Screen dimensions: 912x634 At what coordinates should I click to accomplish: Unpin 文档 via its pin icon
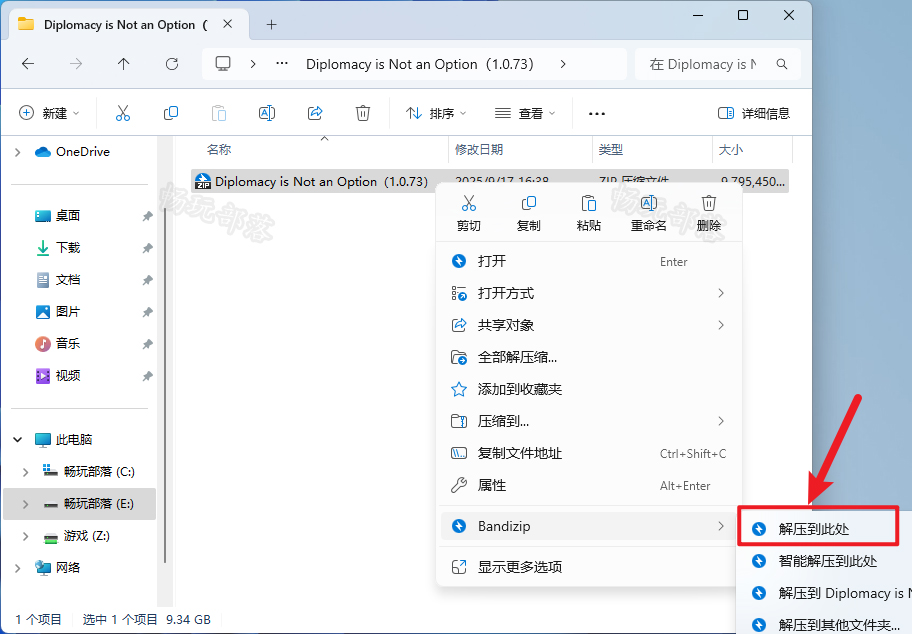click(x=148, y=280)
